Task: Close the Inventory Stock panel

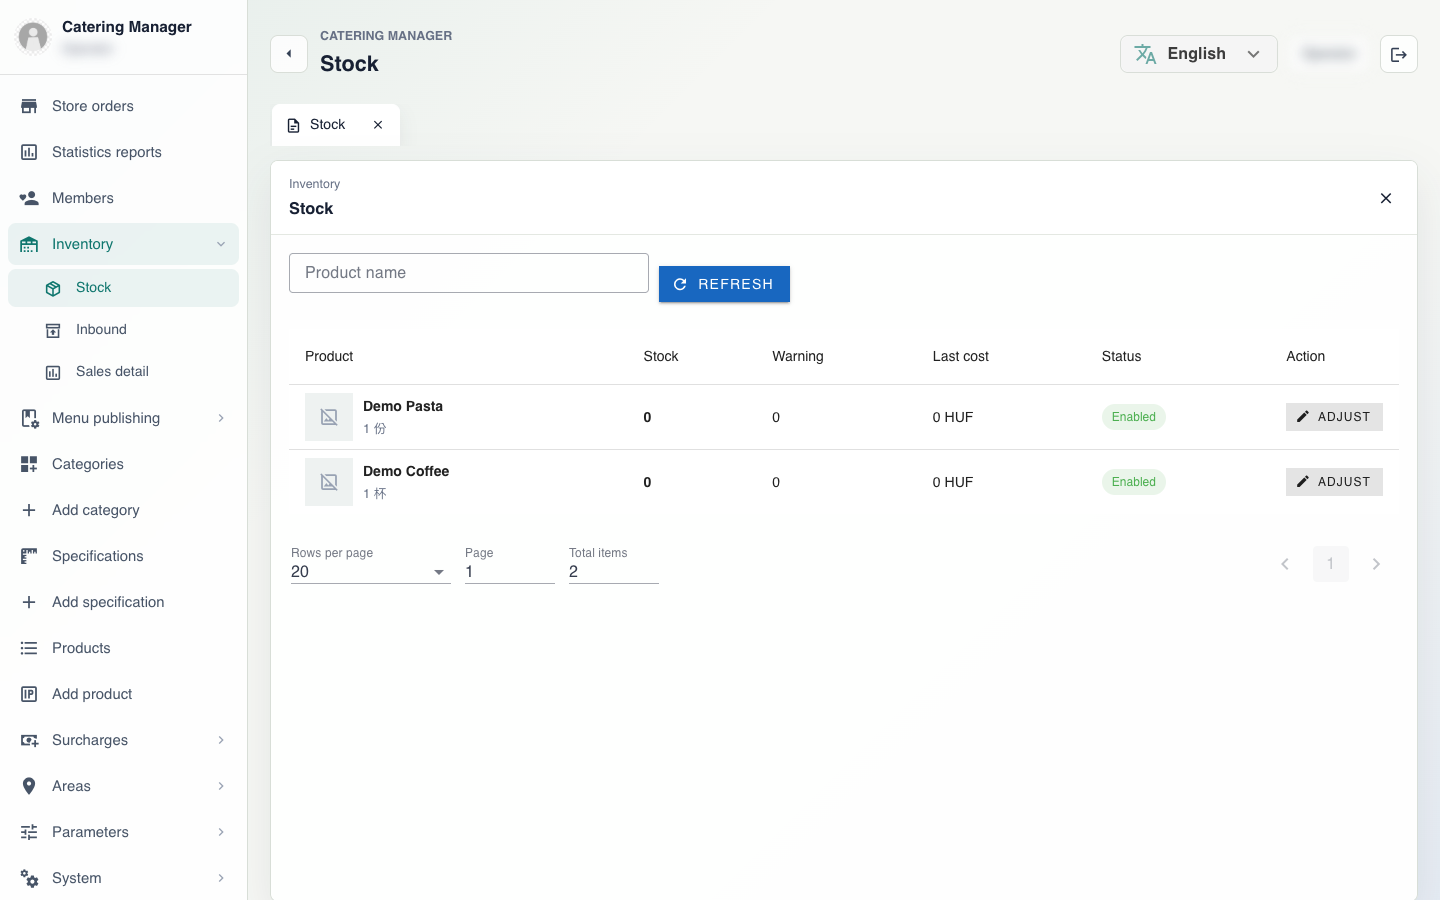Action: tap(1386, 198)
